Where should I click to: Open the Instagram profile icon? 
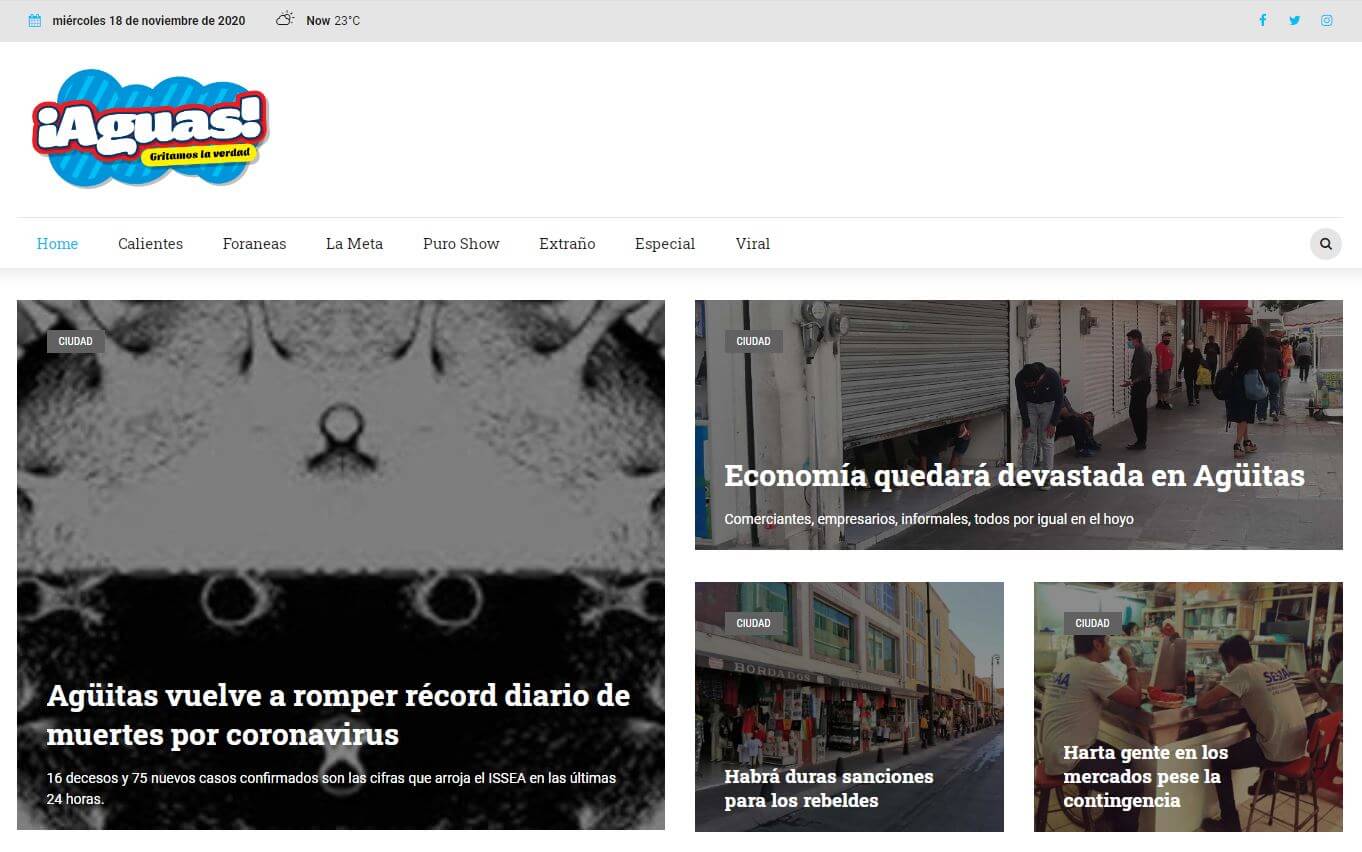click(1326, 20)
